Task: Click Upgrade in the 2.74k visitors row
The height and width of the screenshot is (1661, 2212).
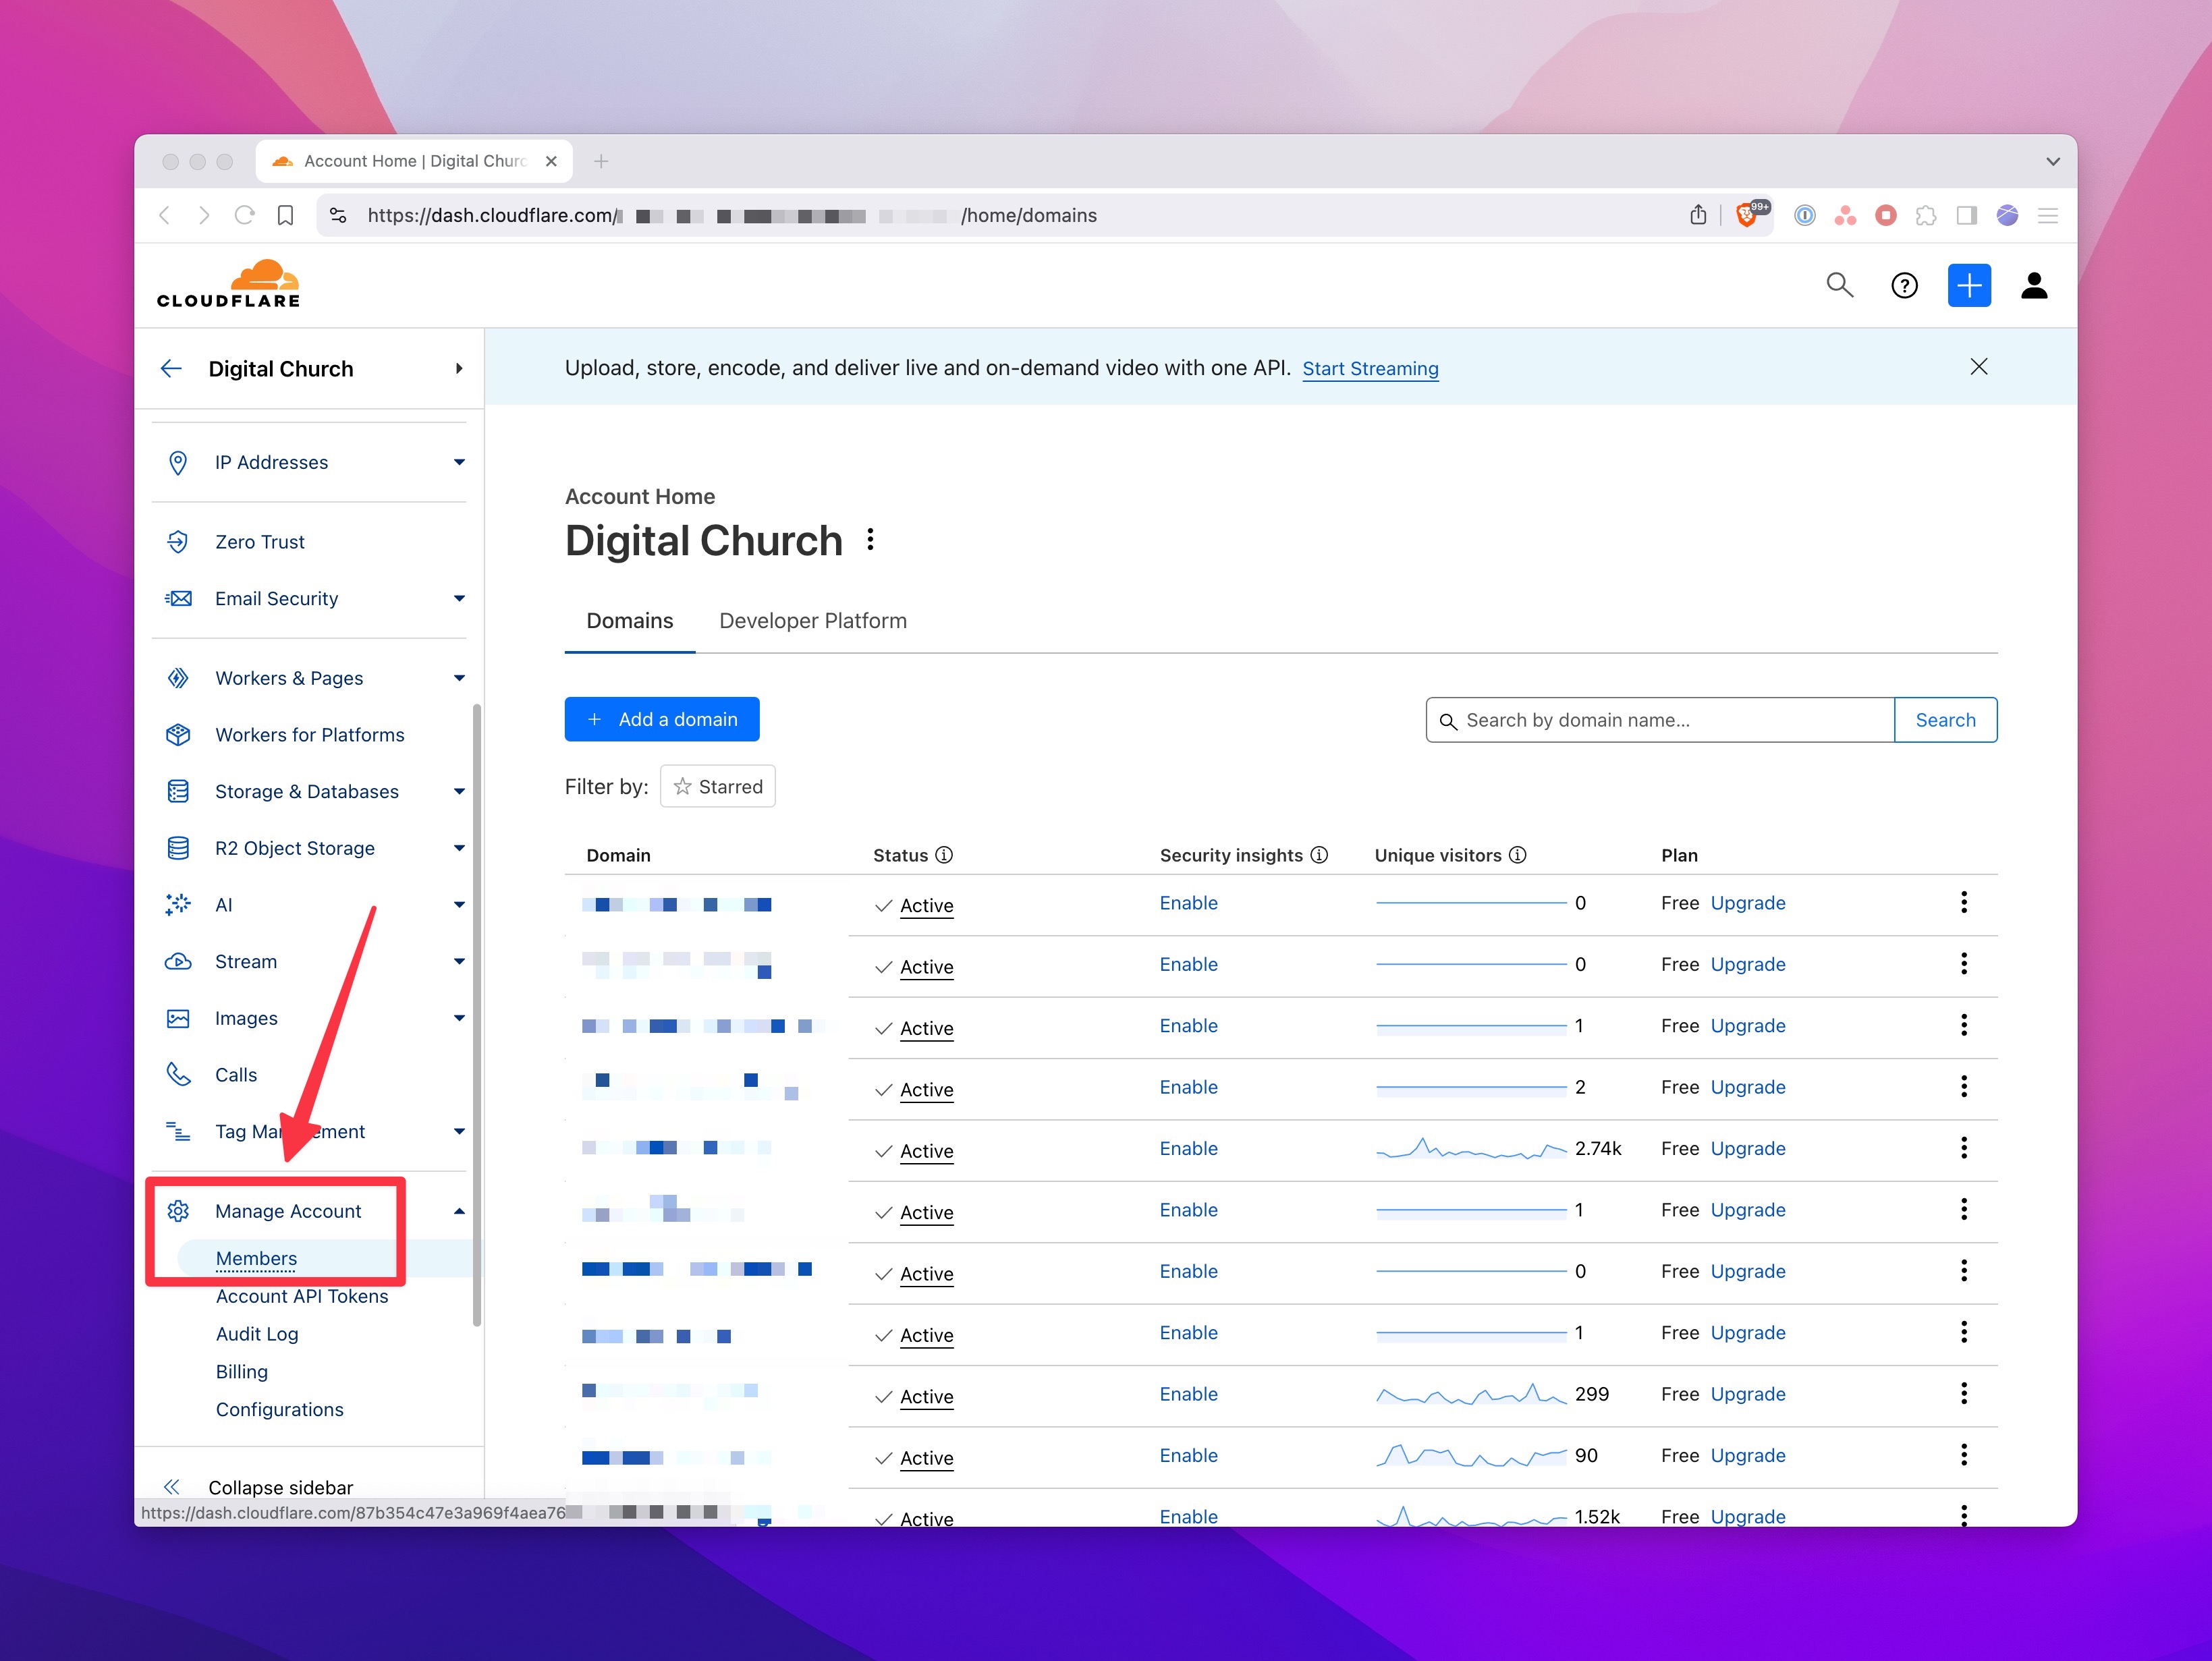Action: point(1747,1149)
